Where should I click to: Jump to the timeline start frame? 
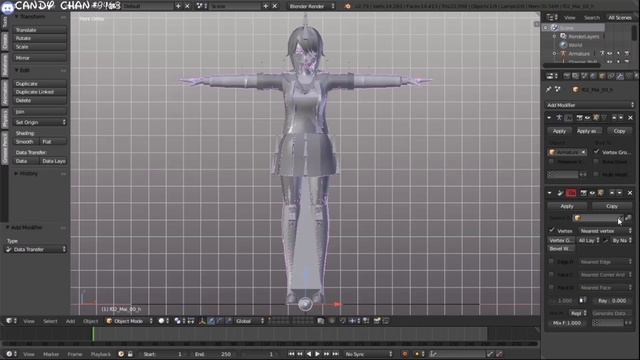pyautogui.click(x=291, y=354)
